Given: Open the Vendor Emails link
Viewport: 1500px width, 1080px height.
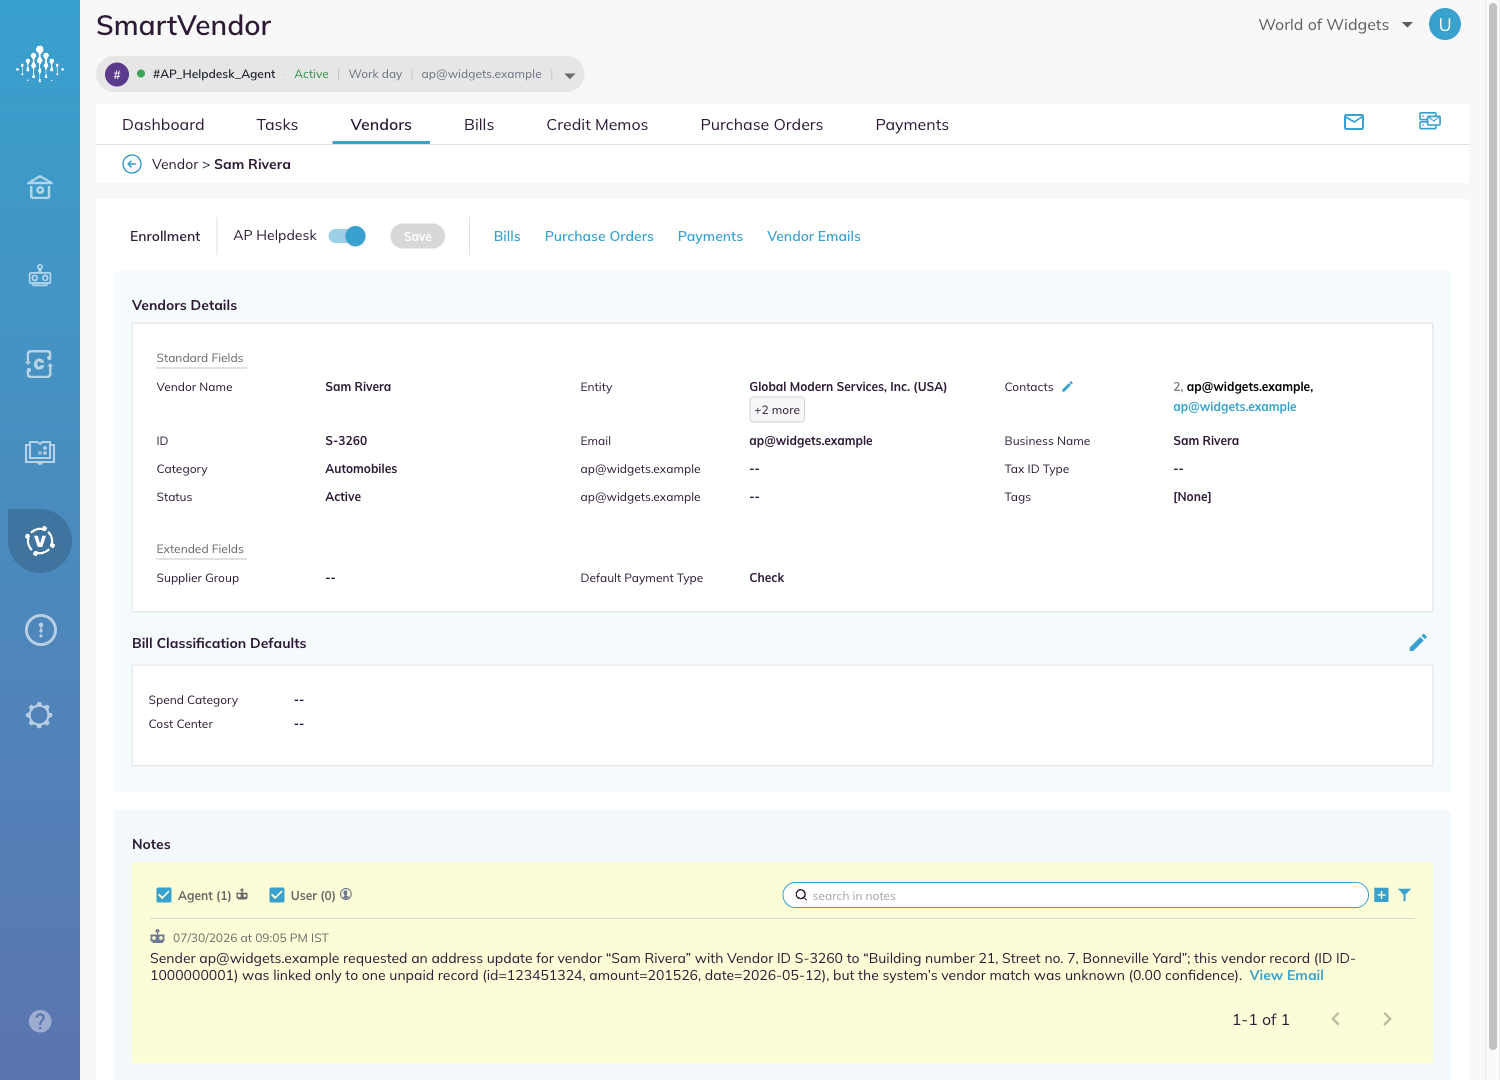Looking at the screenshot, I should pyautogui.click(x=814, y=237).
